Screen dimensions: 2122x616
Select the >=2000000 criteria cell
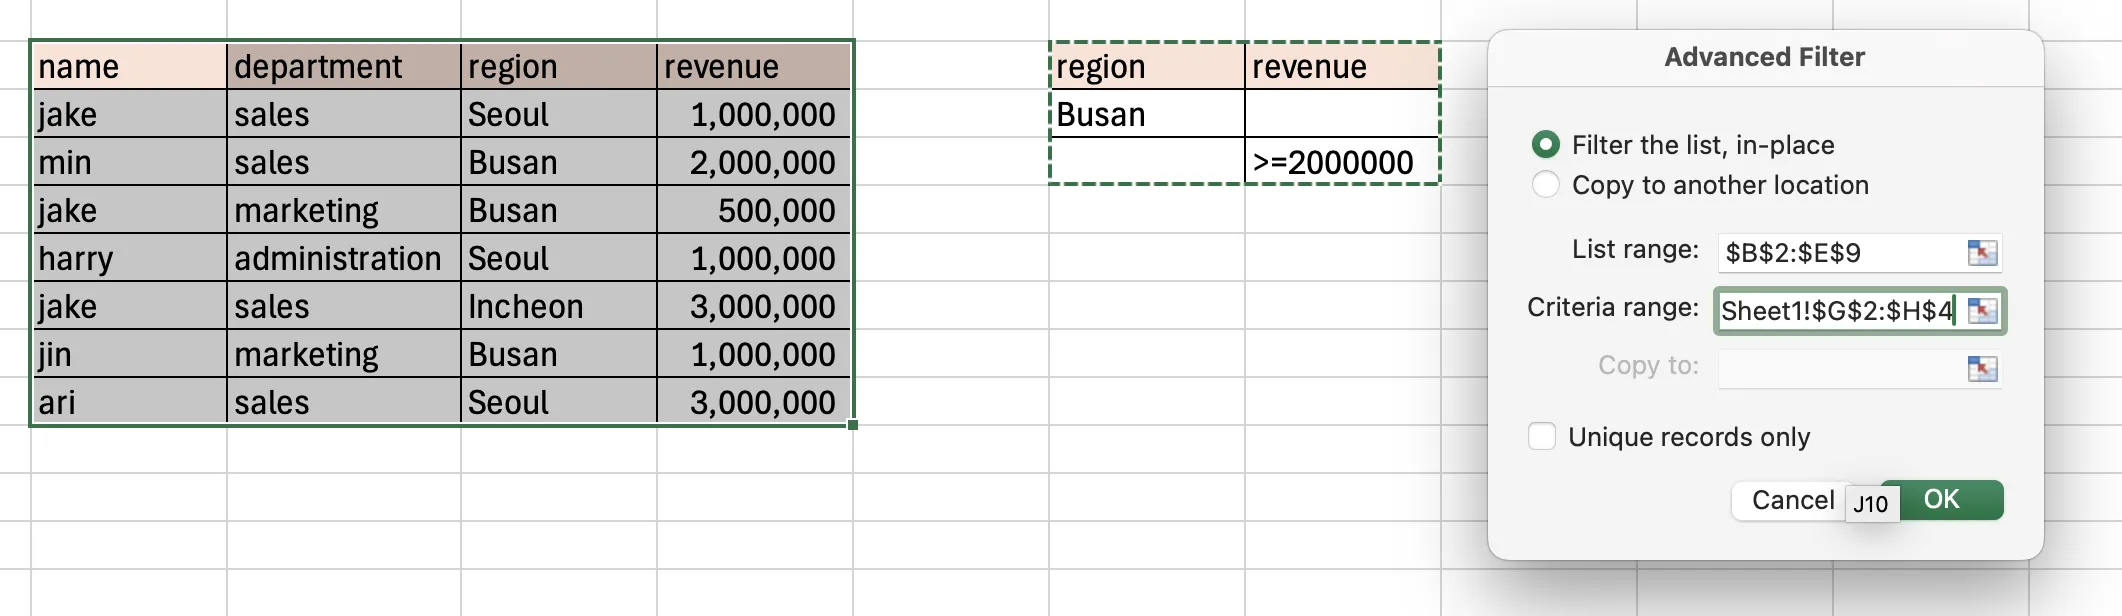(x=1341, y=162)
